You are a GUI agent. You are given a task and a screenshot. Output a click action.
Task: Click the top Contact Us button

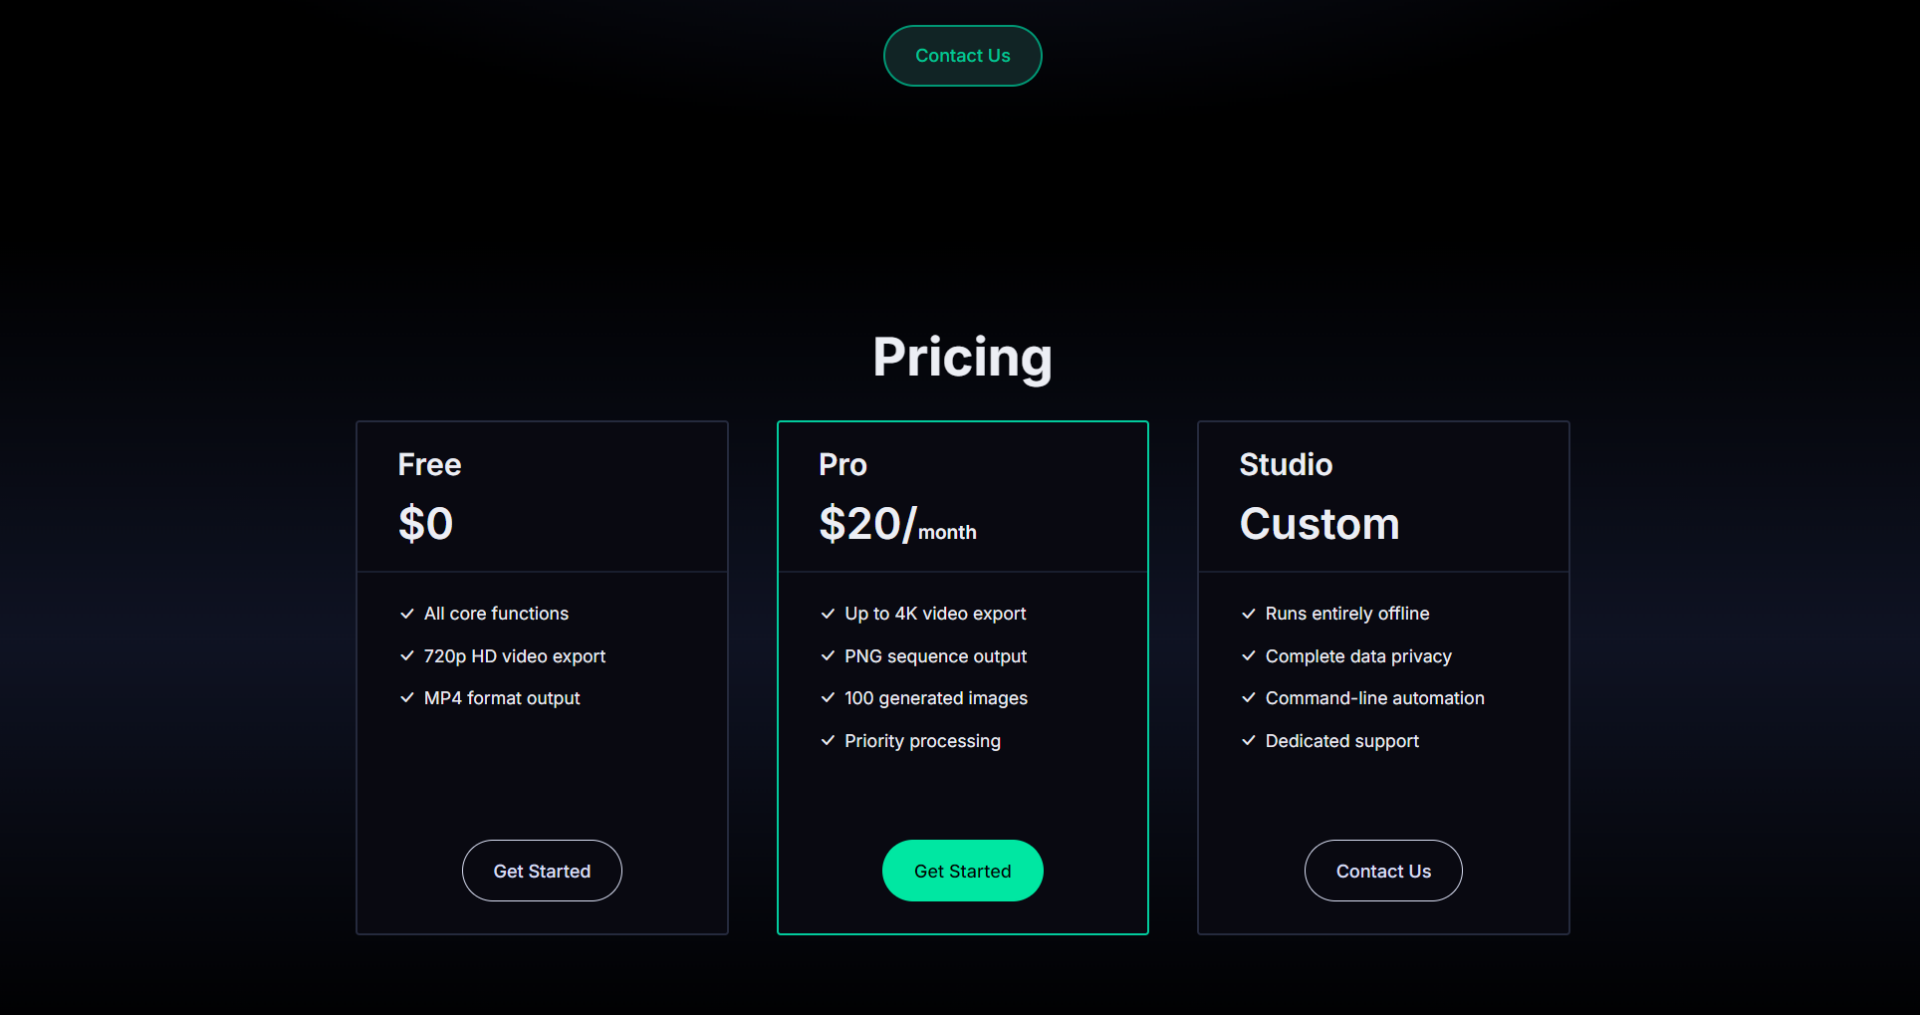[x=962, y=56]
